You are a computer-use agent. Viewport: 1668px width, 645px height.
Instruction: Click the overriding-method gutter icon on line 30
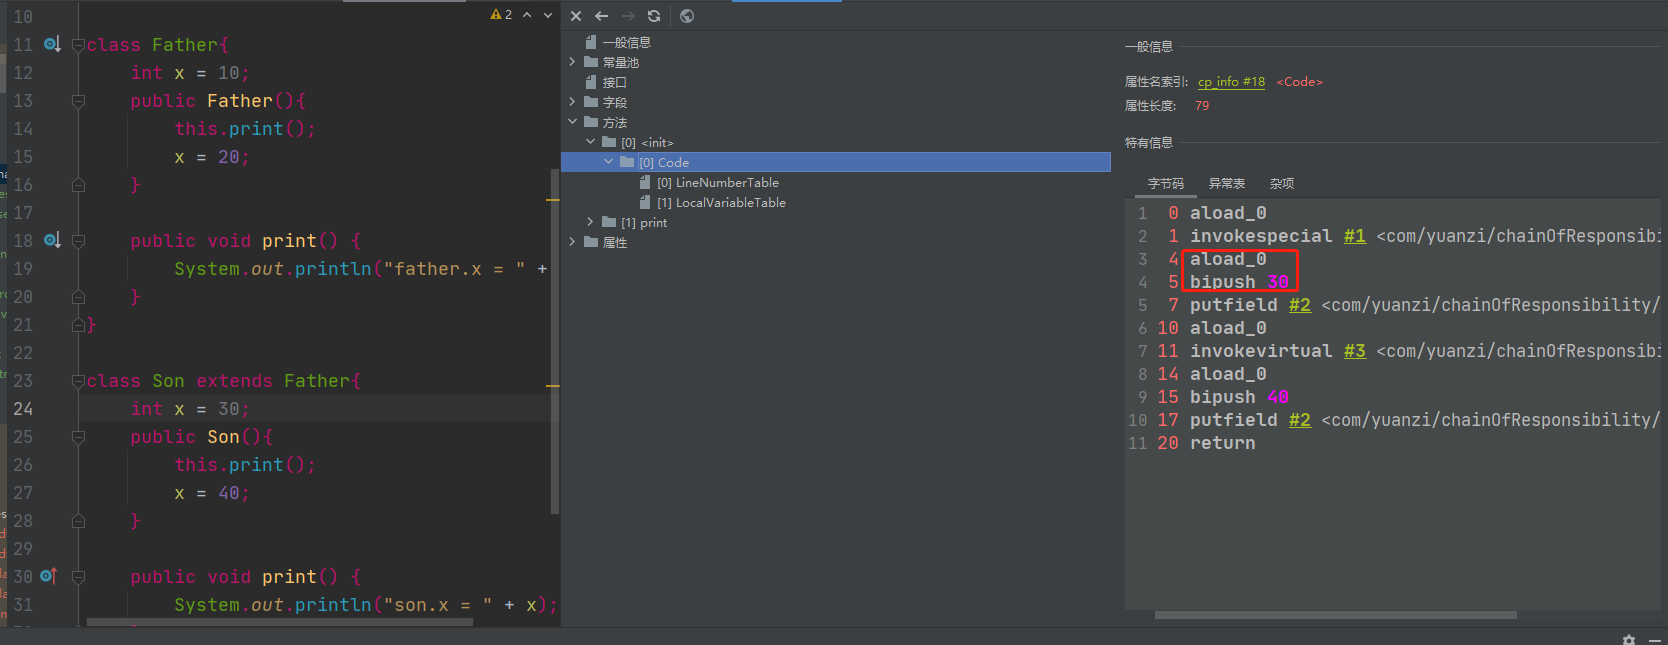coord(48,576)
